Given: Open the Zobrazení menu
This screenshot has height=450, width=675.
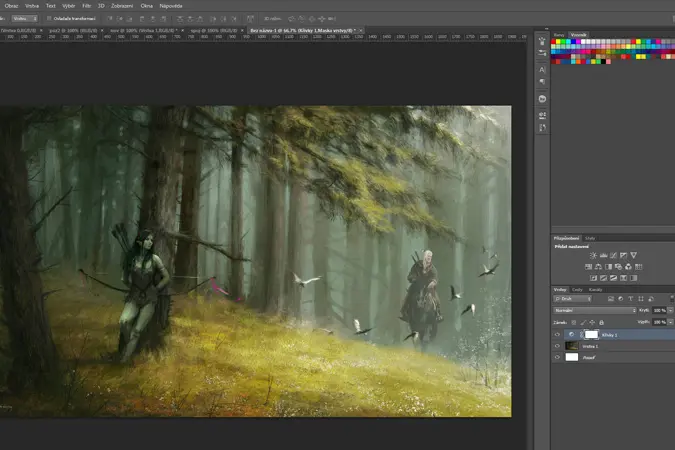Looking at the screenshot, I should tap(122, 6).
